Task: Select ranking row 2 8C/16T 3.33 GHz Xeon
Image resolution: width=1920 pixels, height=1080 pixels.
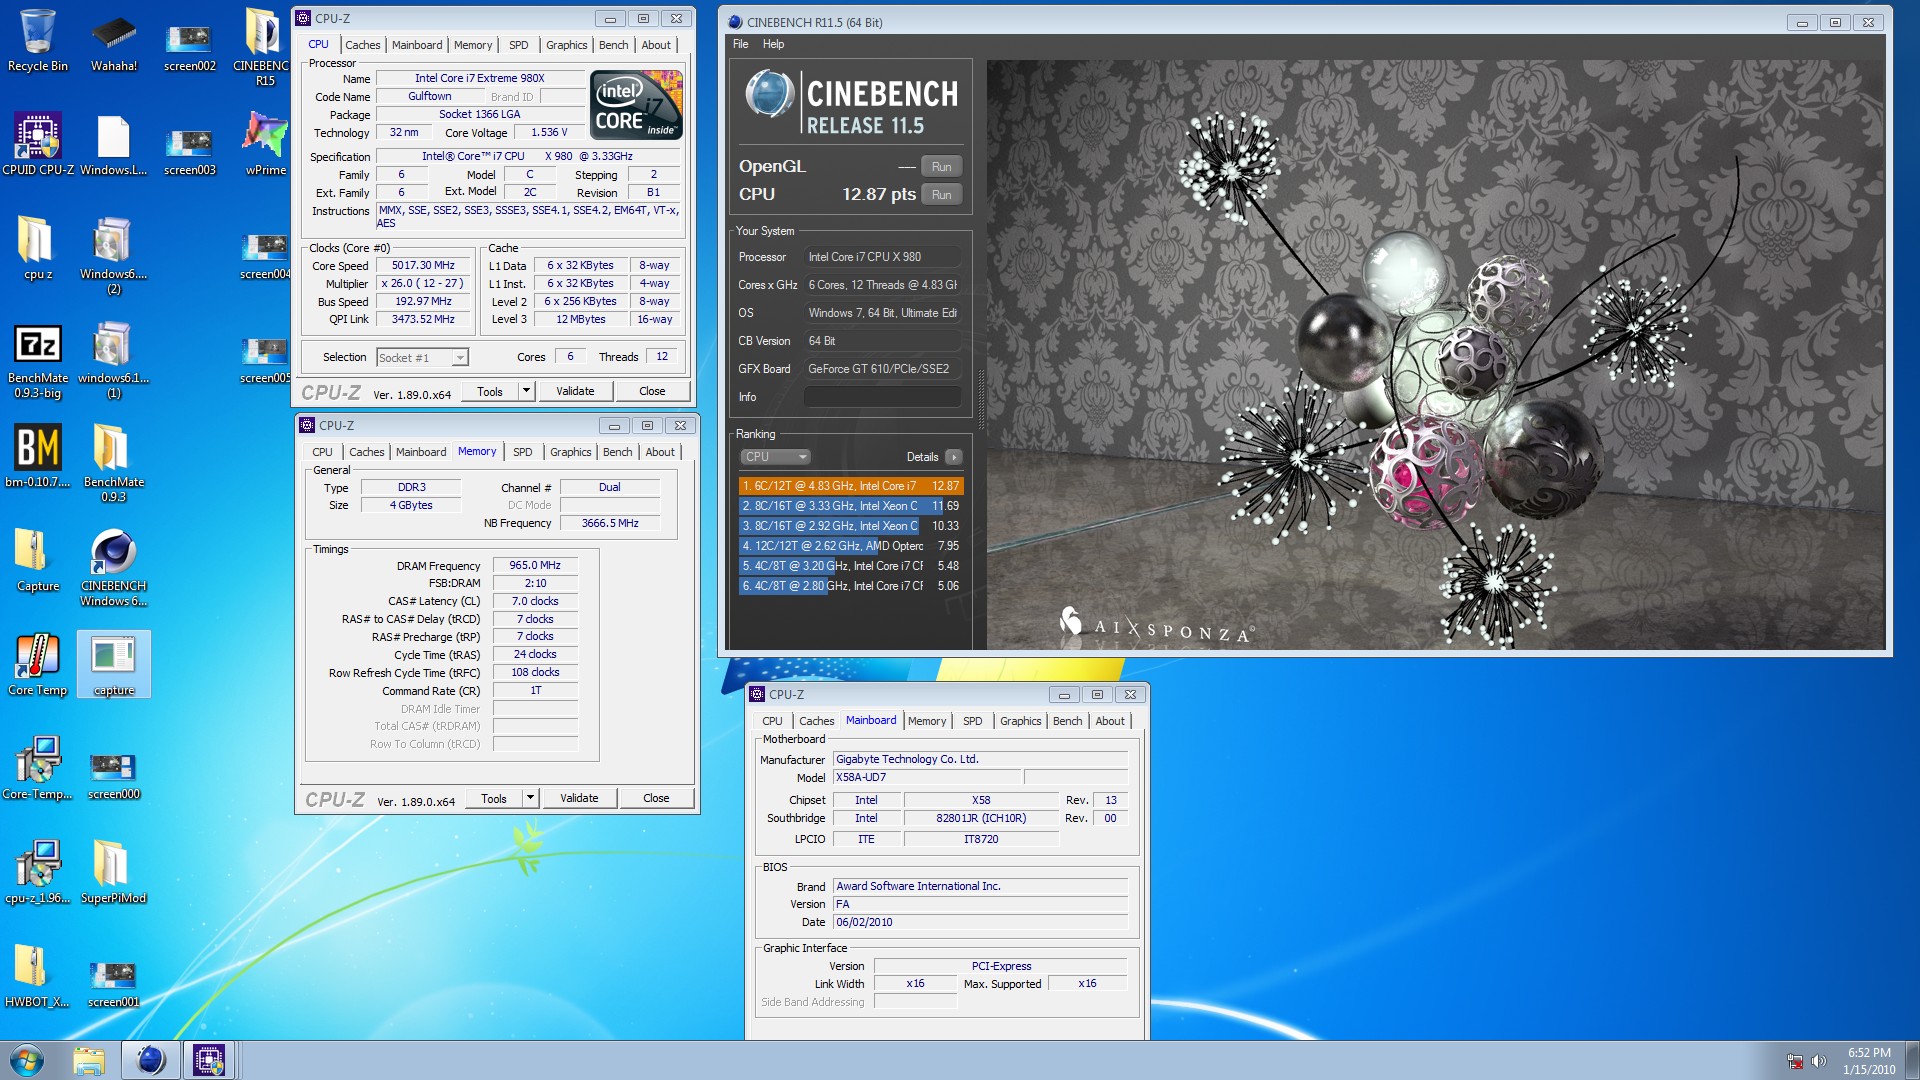Action: pyautogui.click(x=851, y=506)
